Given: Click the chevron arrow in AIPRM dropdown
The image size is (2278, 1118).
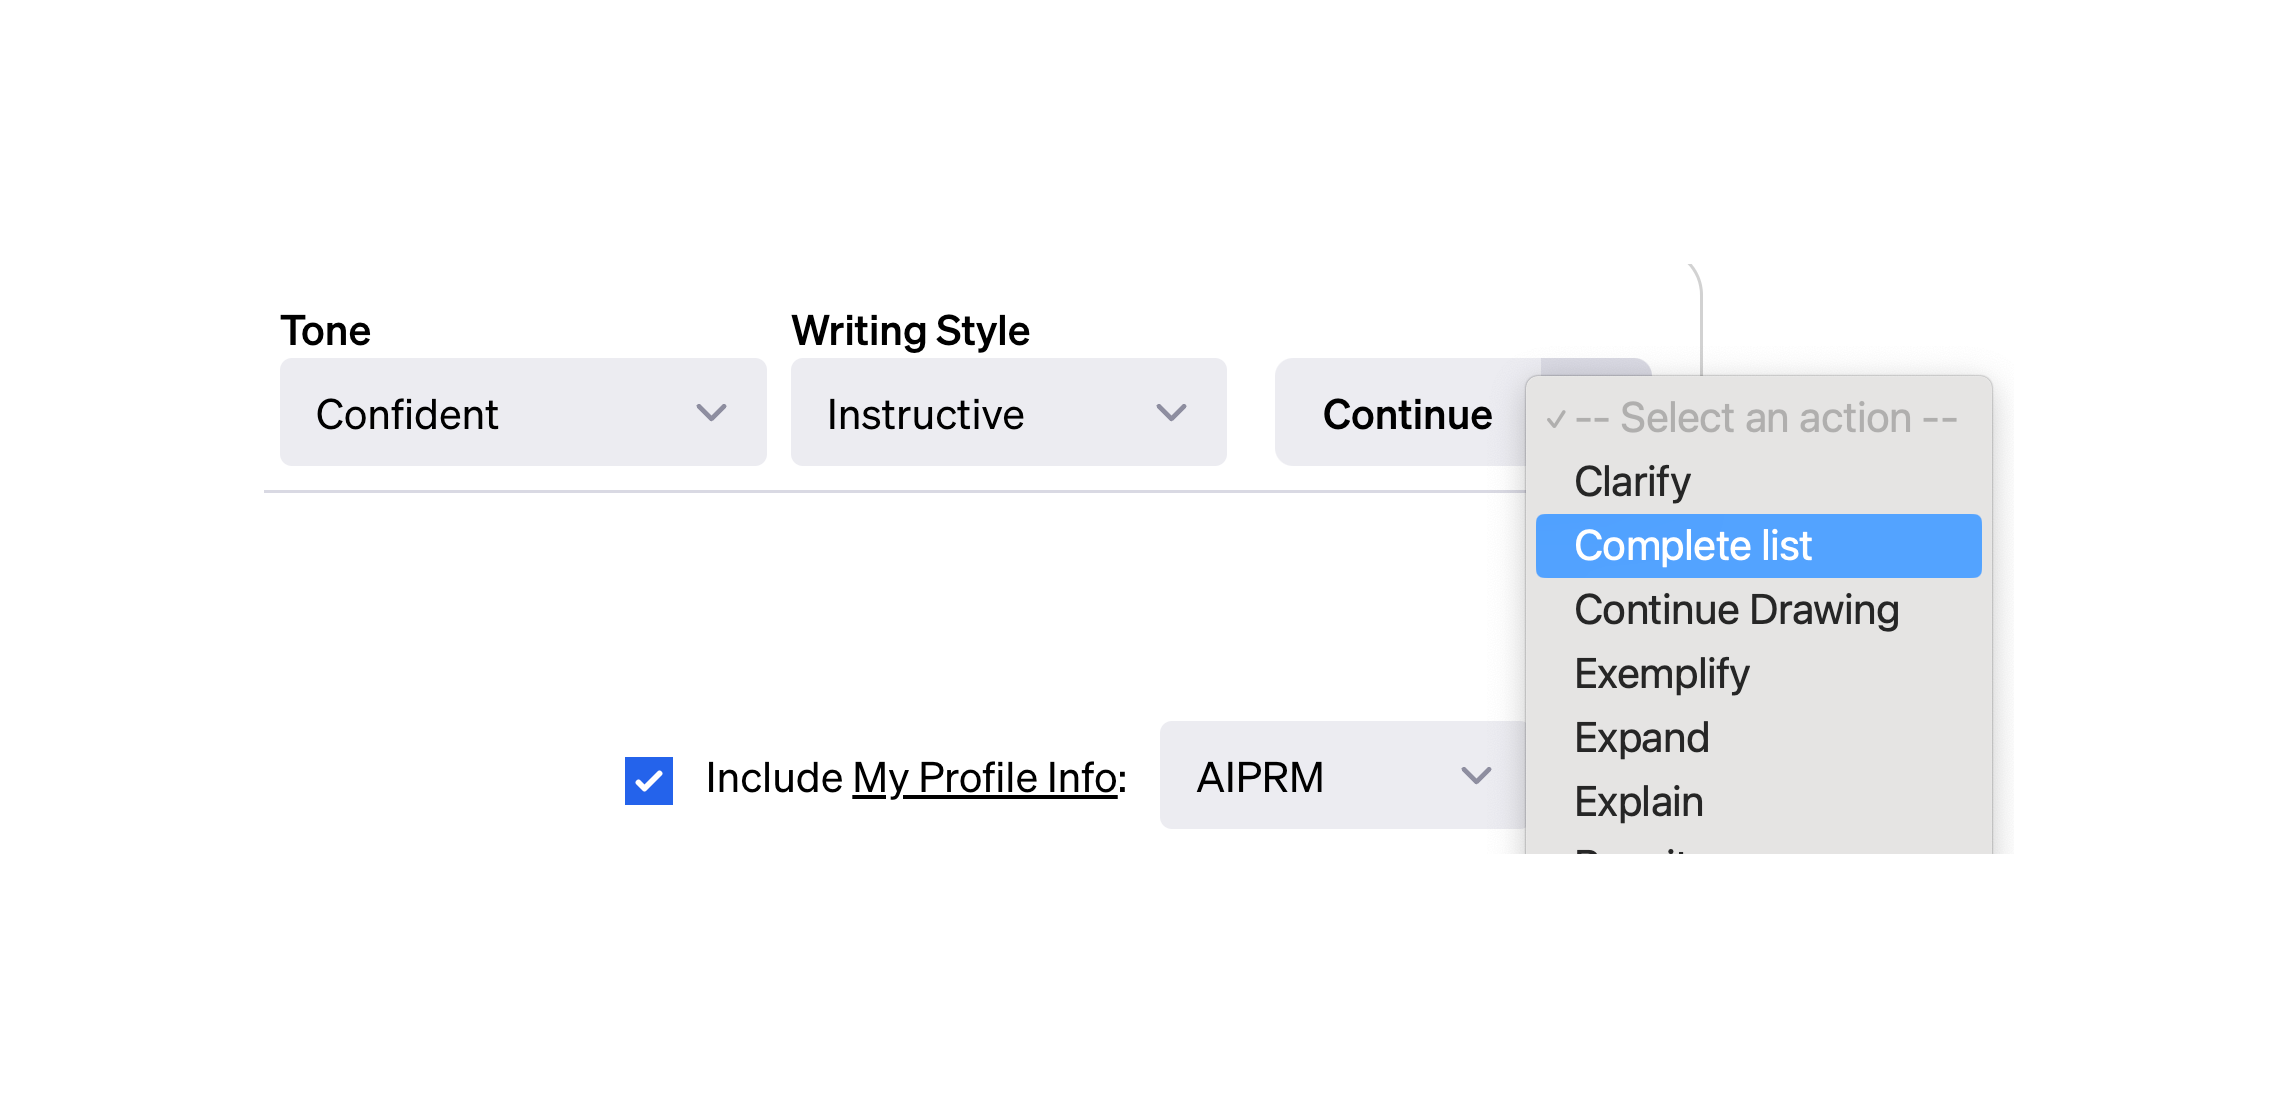Looking at the screenshot, I should tap(1476, 776).
